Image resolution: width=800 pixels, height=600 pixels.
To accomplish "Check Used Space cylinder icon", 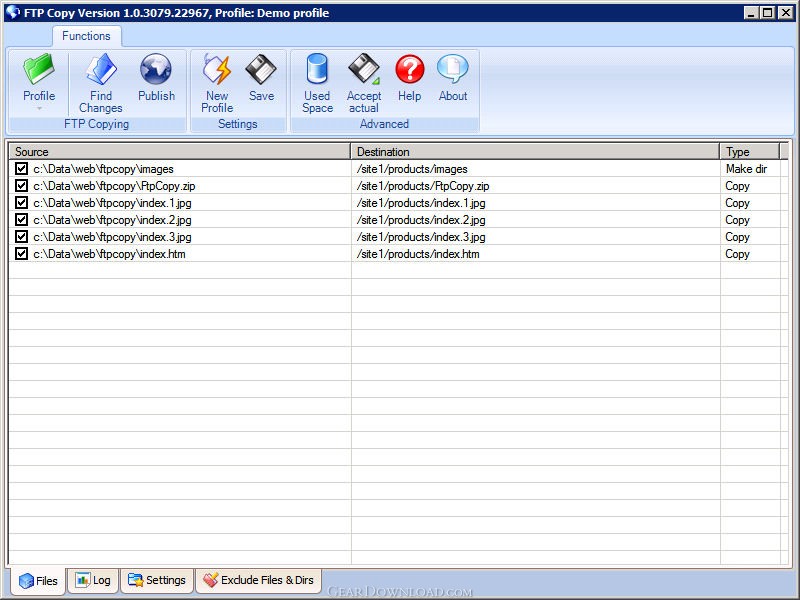I will click(x=317, y=69).
